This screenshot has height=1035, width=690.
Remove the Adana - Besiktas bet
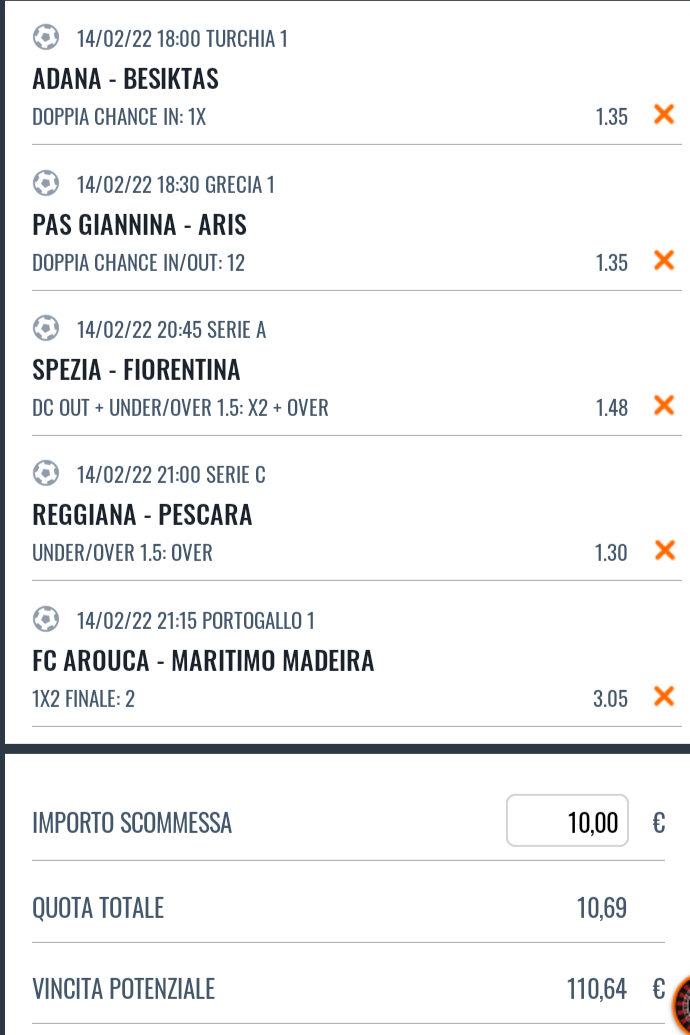pyautogui.click(x=663, y=115)
